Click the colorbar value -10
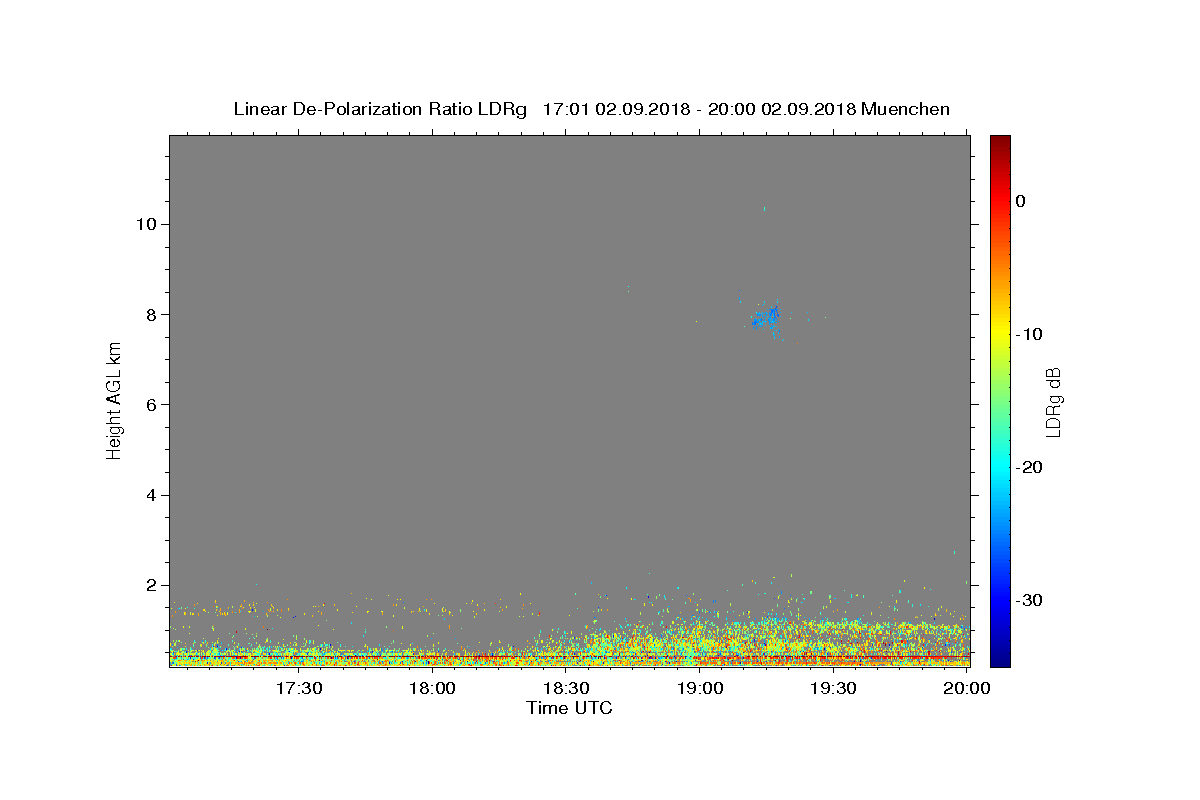This screenshot has height=800, width=1200. tap(1029, 334)
